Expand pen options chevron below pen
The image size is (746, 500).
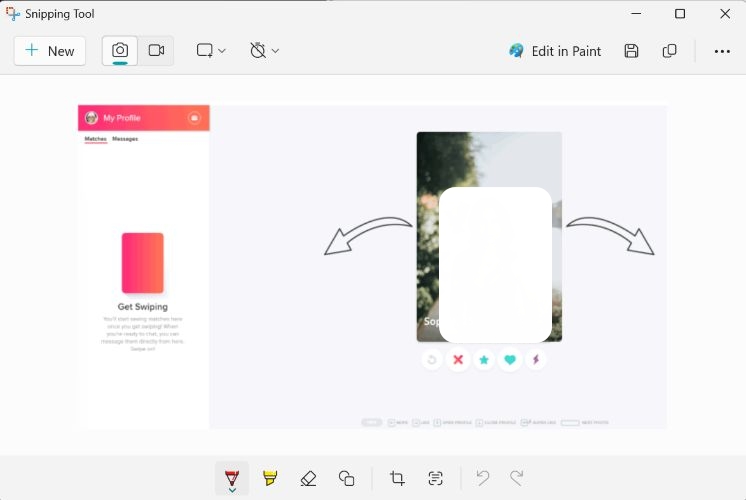pos(232,490)
